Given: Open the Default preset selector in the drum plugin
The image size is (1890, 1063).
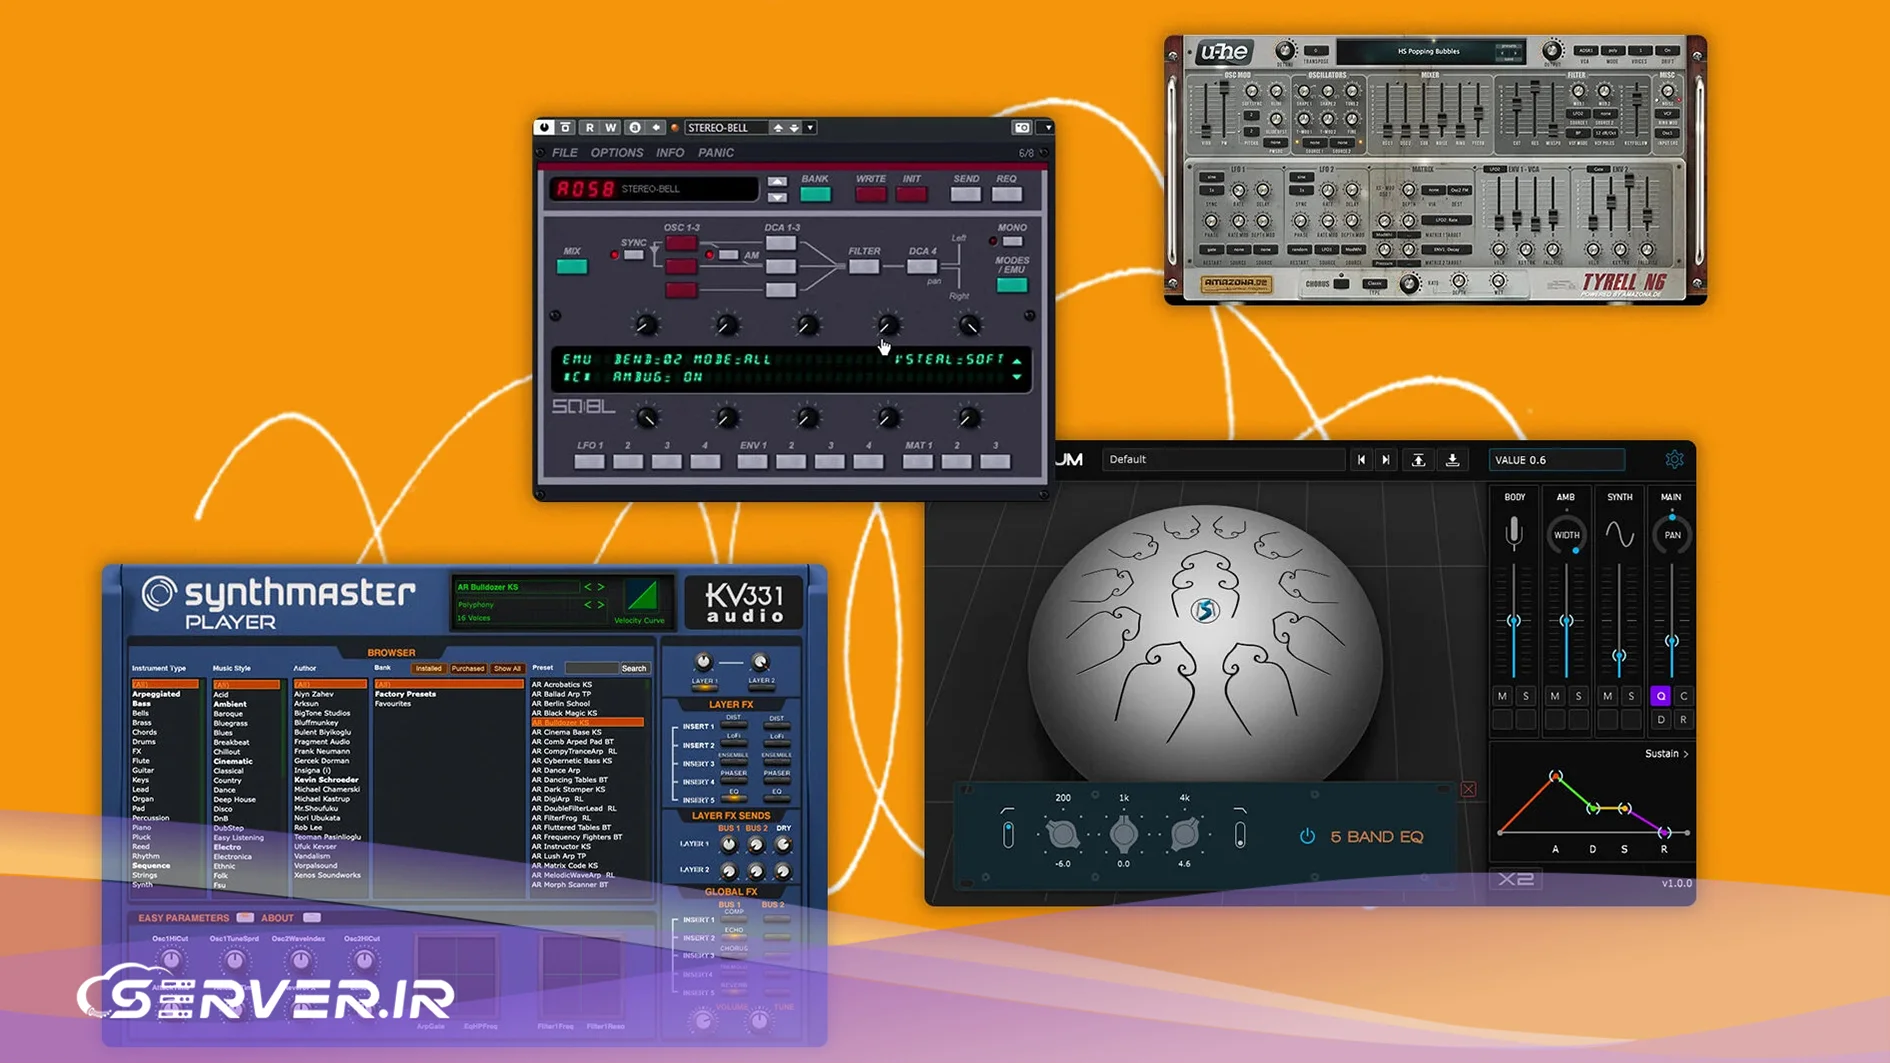Looking at the screenshot, I should pos(1222,459).
